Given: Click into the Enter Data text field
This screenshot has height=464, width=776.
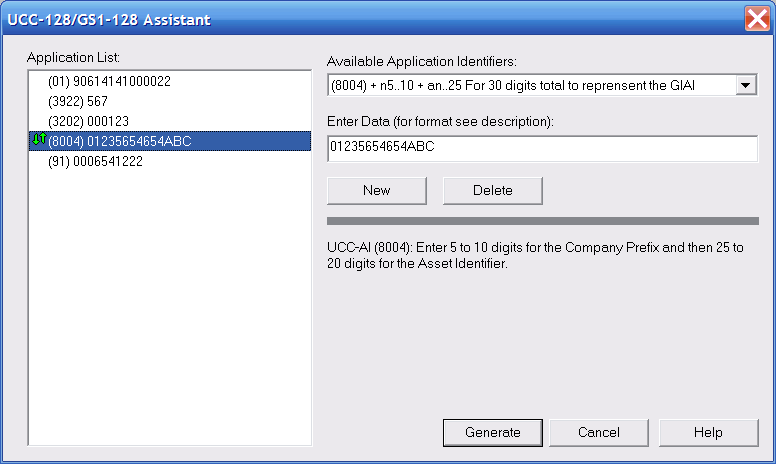Looking at the screenshot, I should 542,148.
